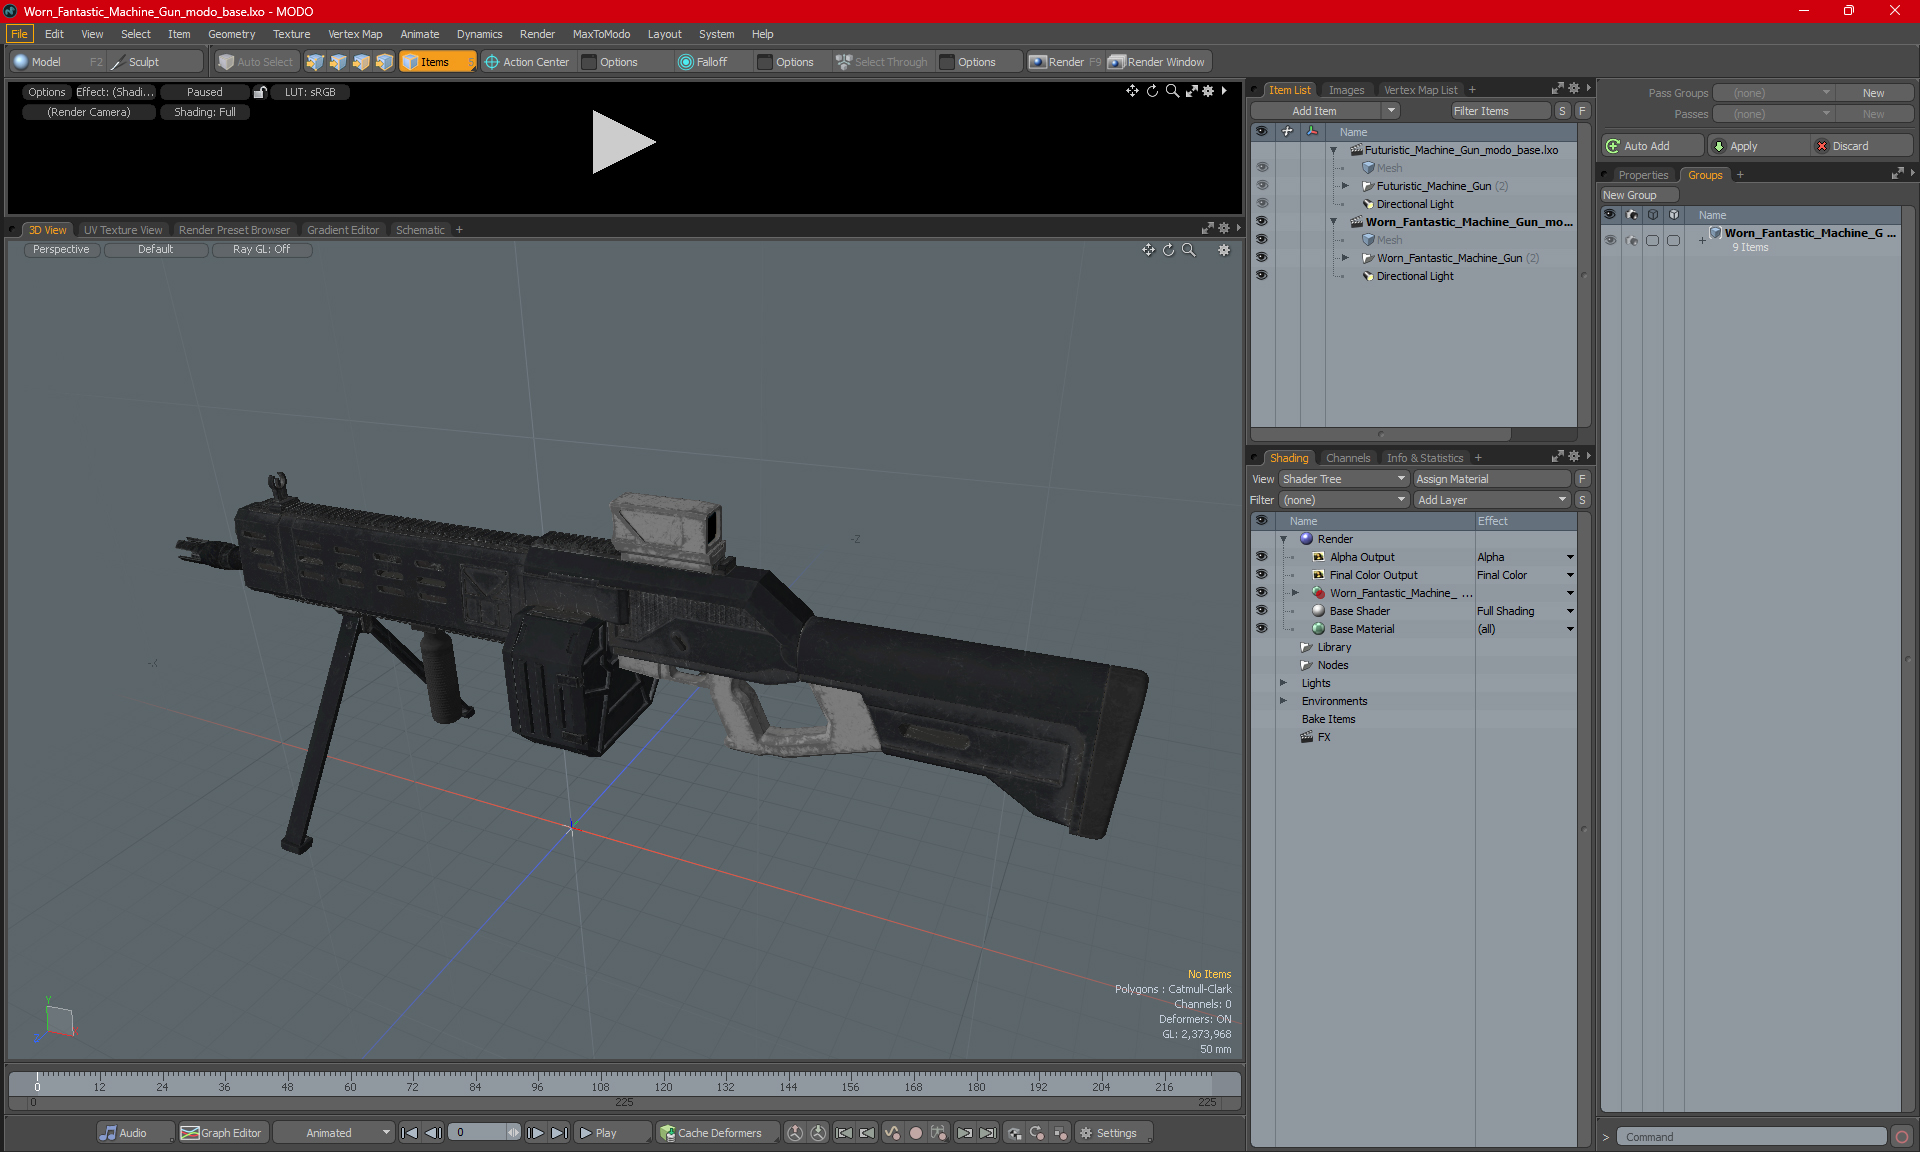Collapse the Worn_Fantastic_Machine_Gun_mo scene

[x=1333, y=222]
